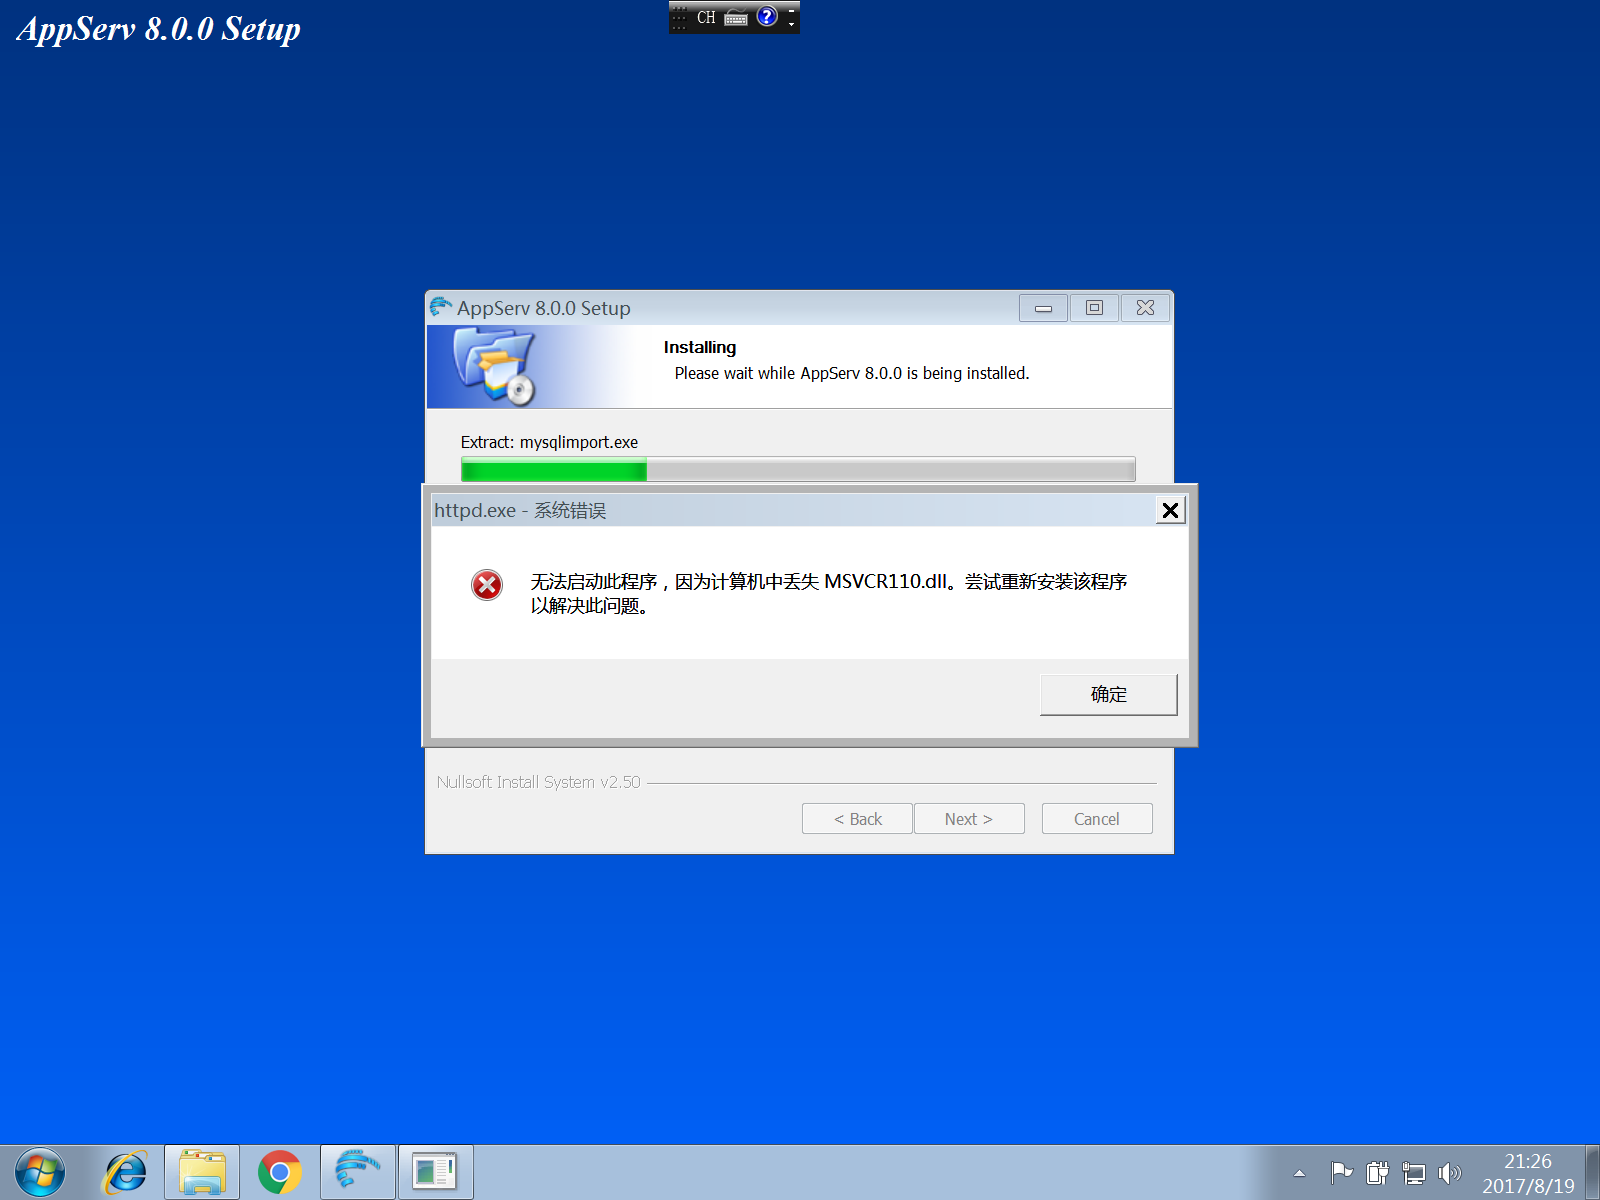Minimize the AppServ 8.0.0 Setup window
The height and width of the screenshot is (1200, 1600).
click(1043, 308)
